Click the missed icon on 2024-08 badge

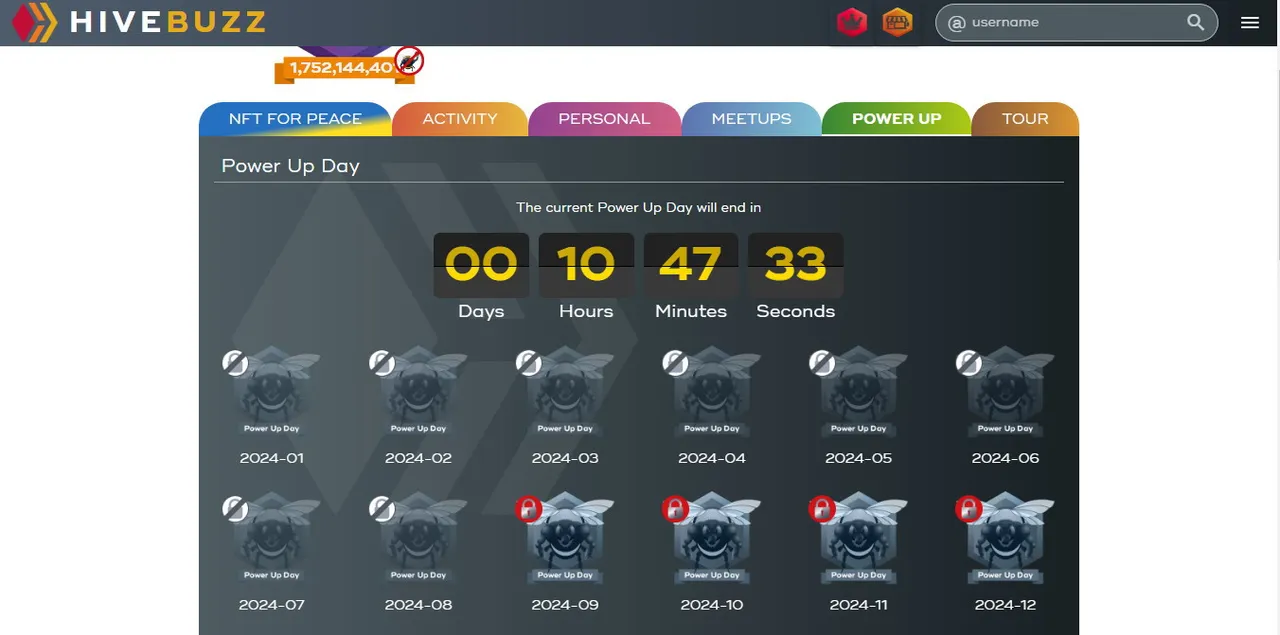coord(382,509)
